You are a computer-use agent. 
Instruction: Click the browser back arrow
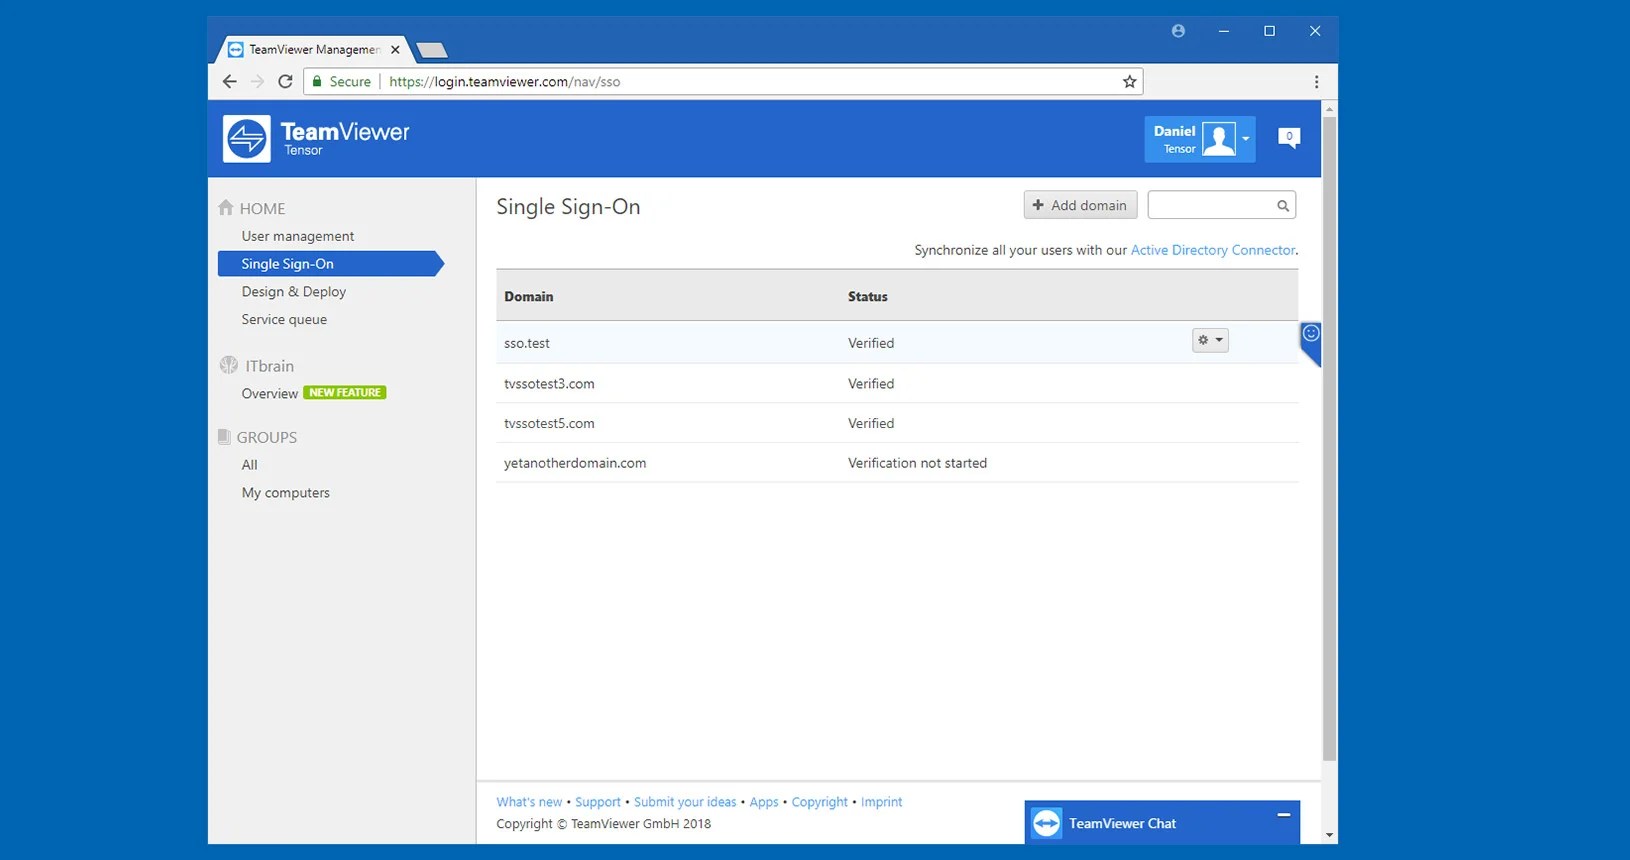point(229,82)
